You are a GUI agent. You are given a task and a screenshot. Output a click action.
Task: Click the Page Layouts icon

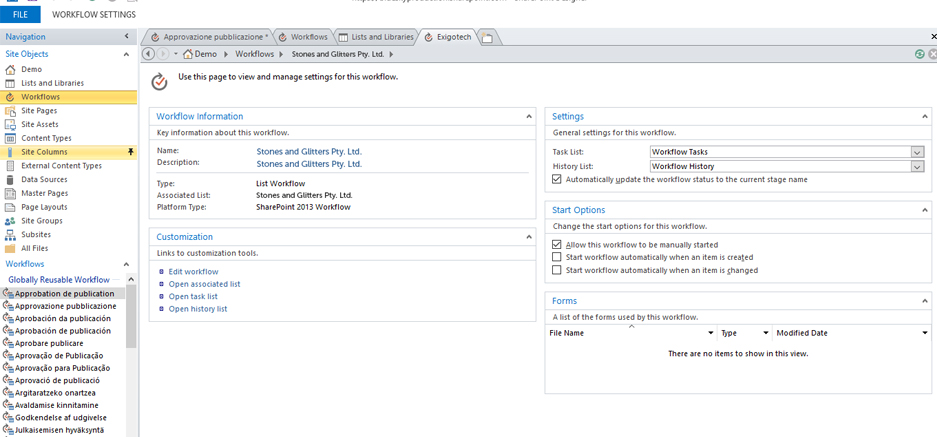[x=10, y=207]
